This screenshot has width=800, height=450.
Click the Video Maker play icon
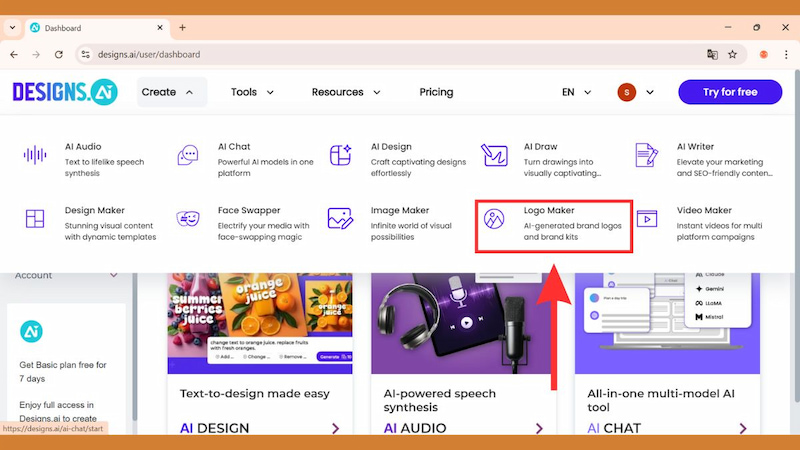coord(646,219)
